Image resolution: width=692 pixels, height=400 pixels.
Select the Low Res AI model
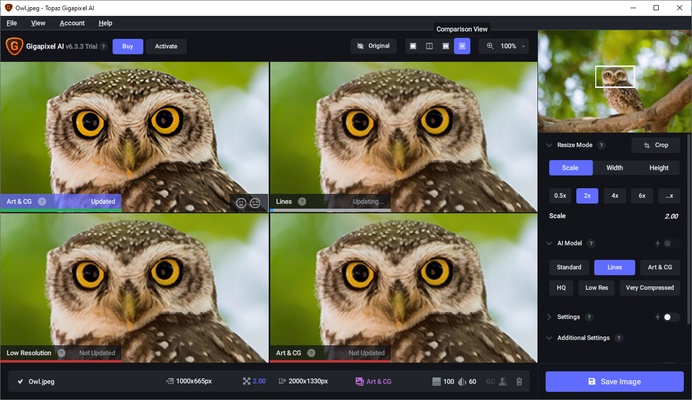(x=597, y=287)
